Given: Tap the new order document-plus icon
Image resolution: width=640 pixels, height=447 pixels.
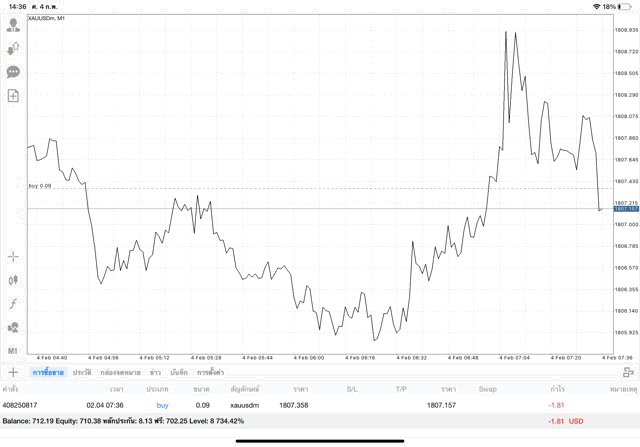Looking at the screenshot, I should coord(13,96).
